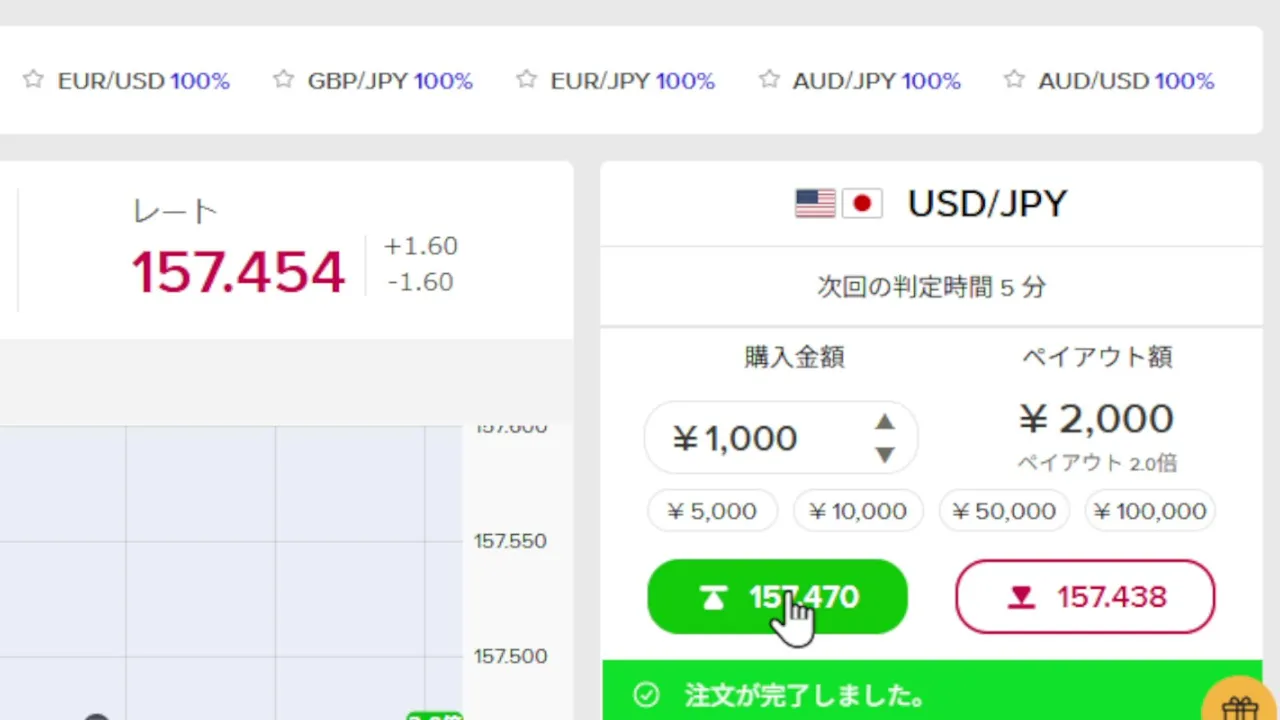Decrease purchase amount with down arrow
This screenshot has width=1280, height=720.
884,455
